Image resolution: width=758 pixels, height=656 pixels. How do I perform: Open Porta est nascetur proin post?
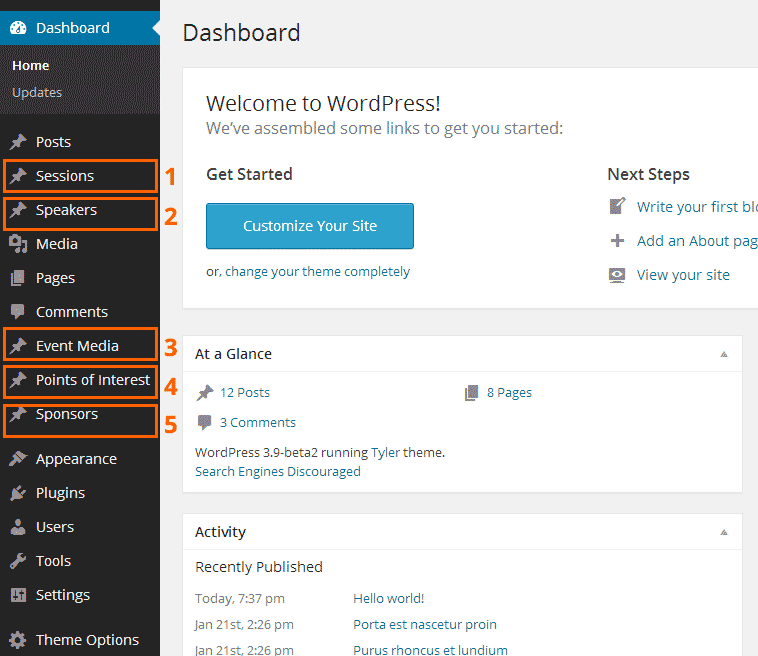click(x=425, y=625)
